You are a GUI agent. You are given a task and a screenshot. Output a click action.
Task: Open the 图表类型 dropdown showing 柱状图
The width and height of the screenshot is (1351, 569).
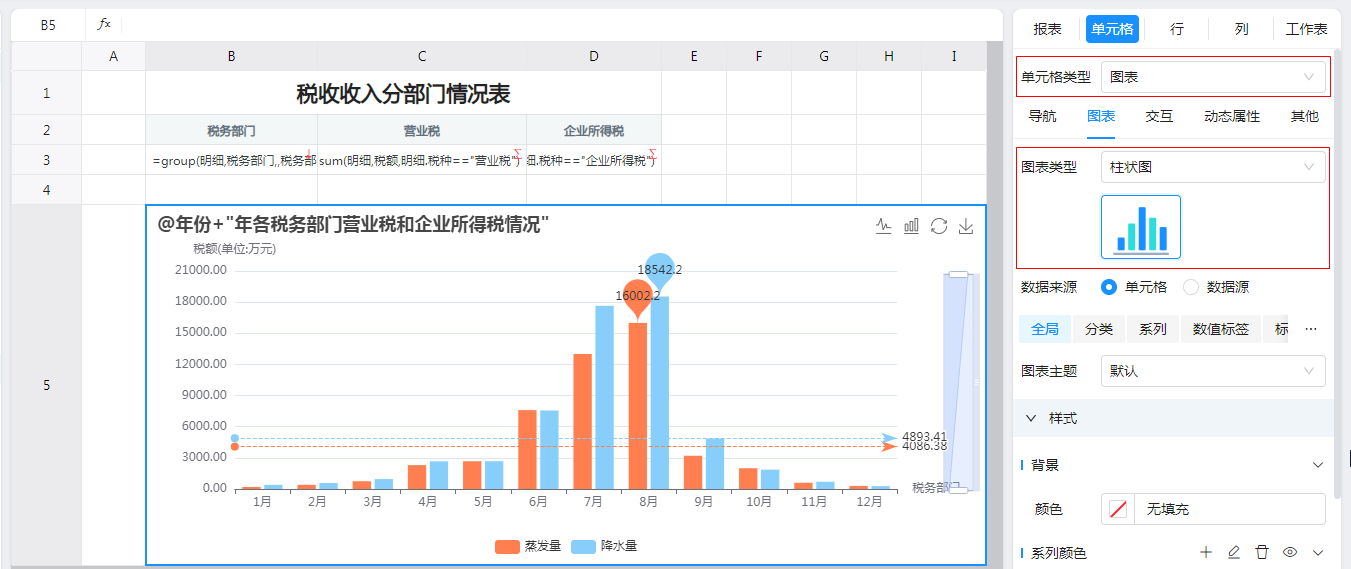click(1213, 167)
